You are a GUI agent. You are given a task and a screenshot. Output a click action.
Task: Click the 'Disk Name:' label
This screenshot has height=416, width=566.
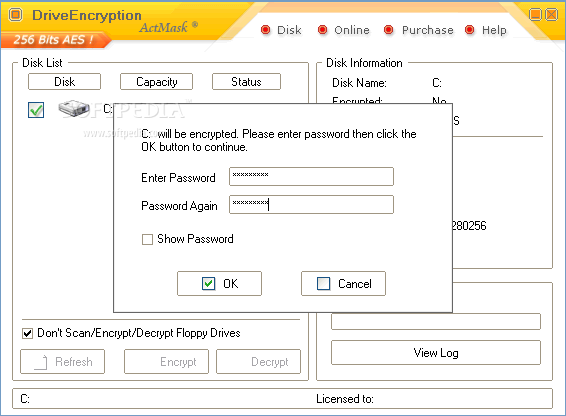point(359,83)
